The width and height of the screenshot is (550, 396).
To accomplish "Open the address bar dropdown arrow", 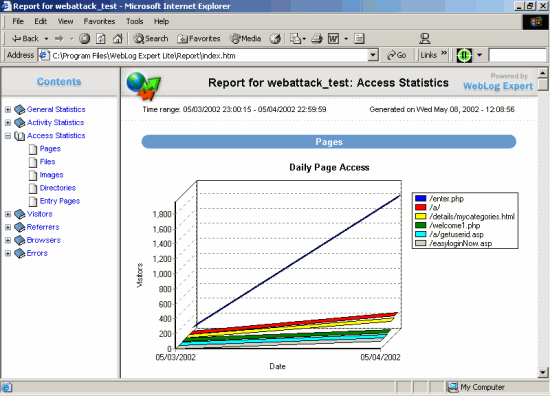I will point(373,55).
